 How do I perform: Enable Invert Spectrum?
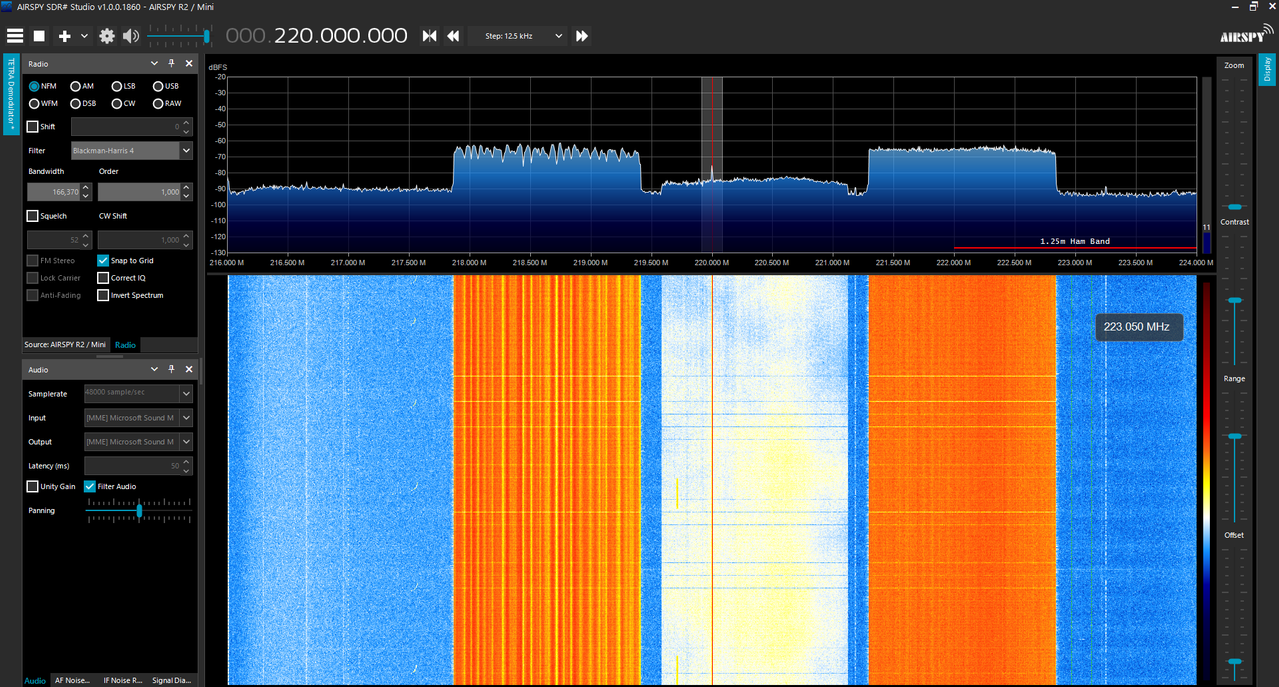pos(103,295)
